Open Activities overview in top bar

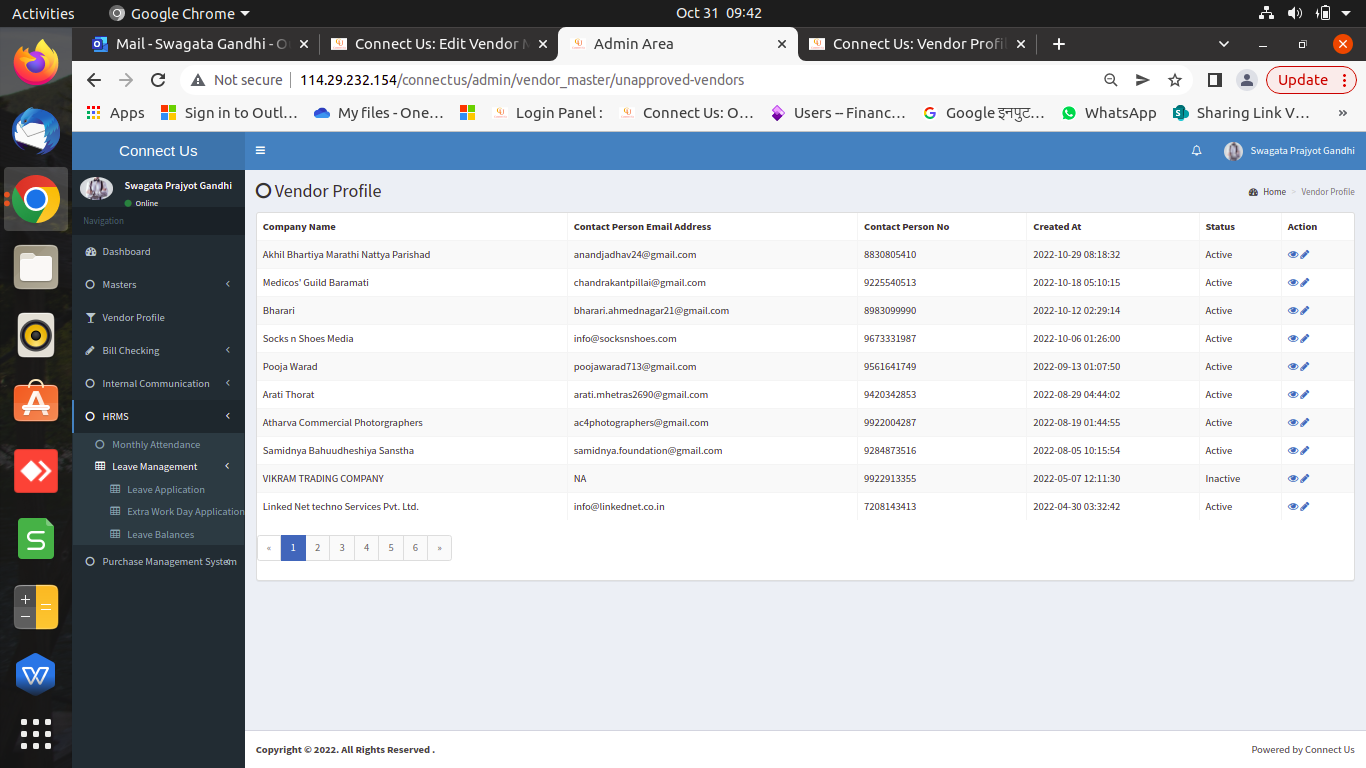(43, 13)
